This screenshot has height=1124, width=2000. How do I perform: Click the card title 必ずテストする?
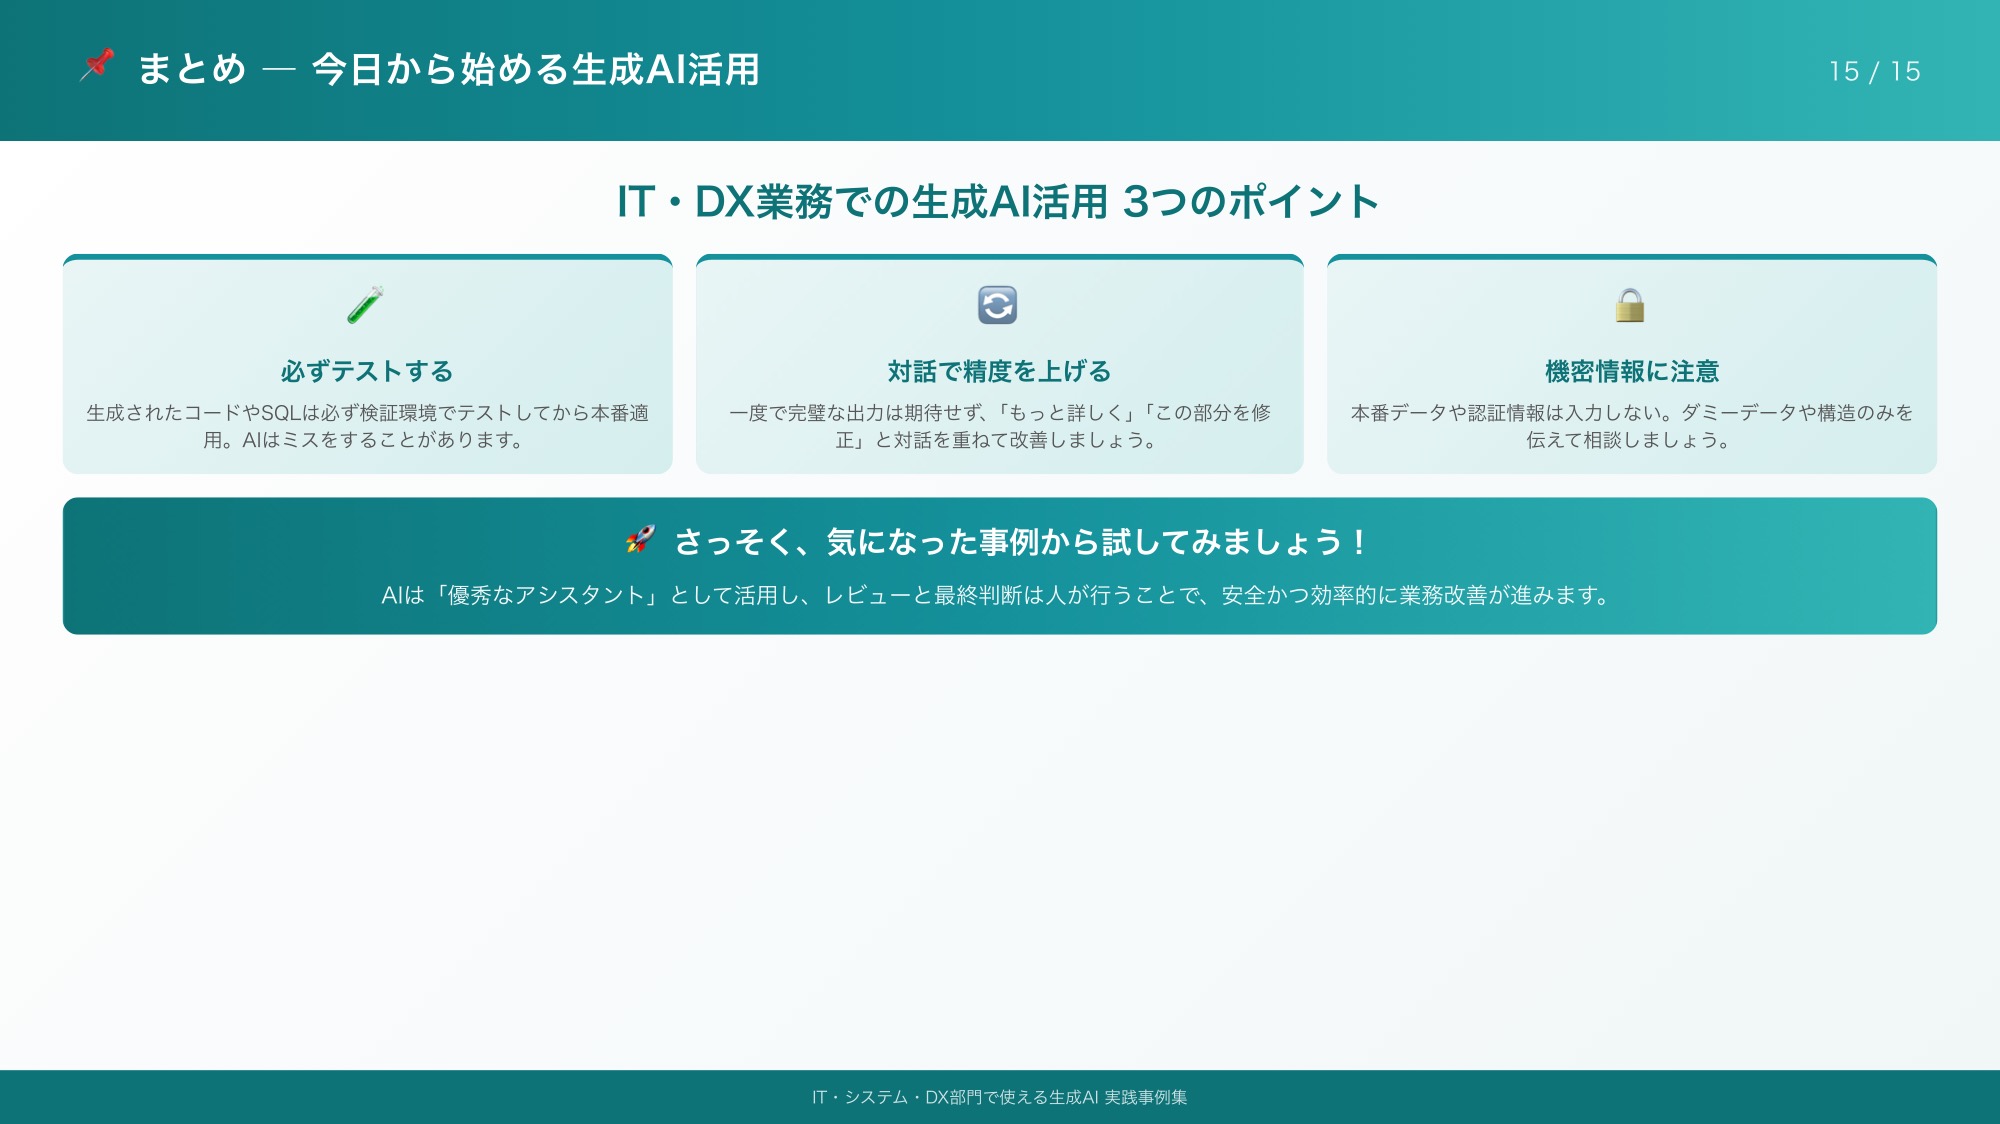point(367,371)
